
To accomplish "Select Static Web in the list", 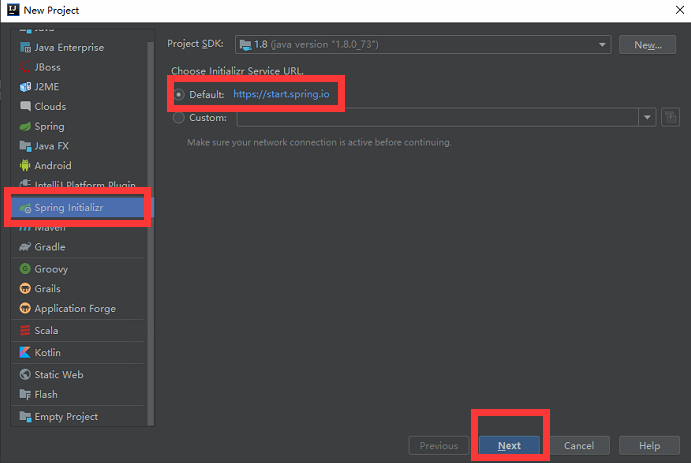I will (x=78, y=374).
